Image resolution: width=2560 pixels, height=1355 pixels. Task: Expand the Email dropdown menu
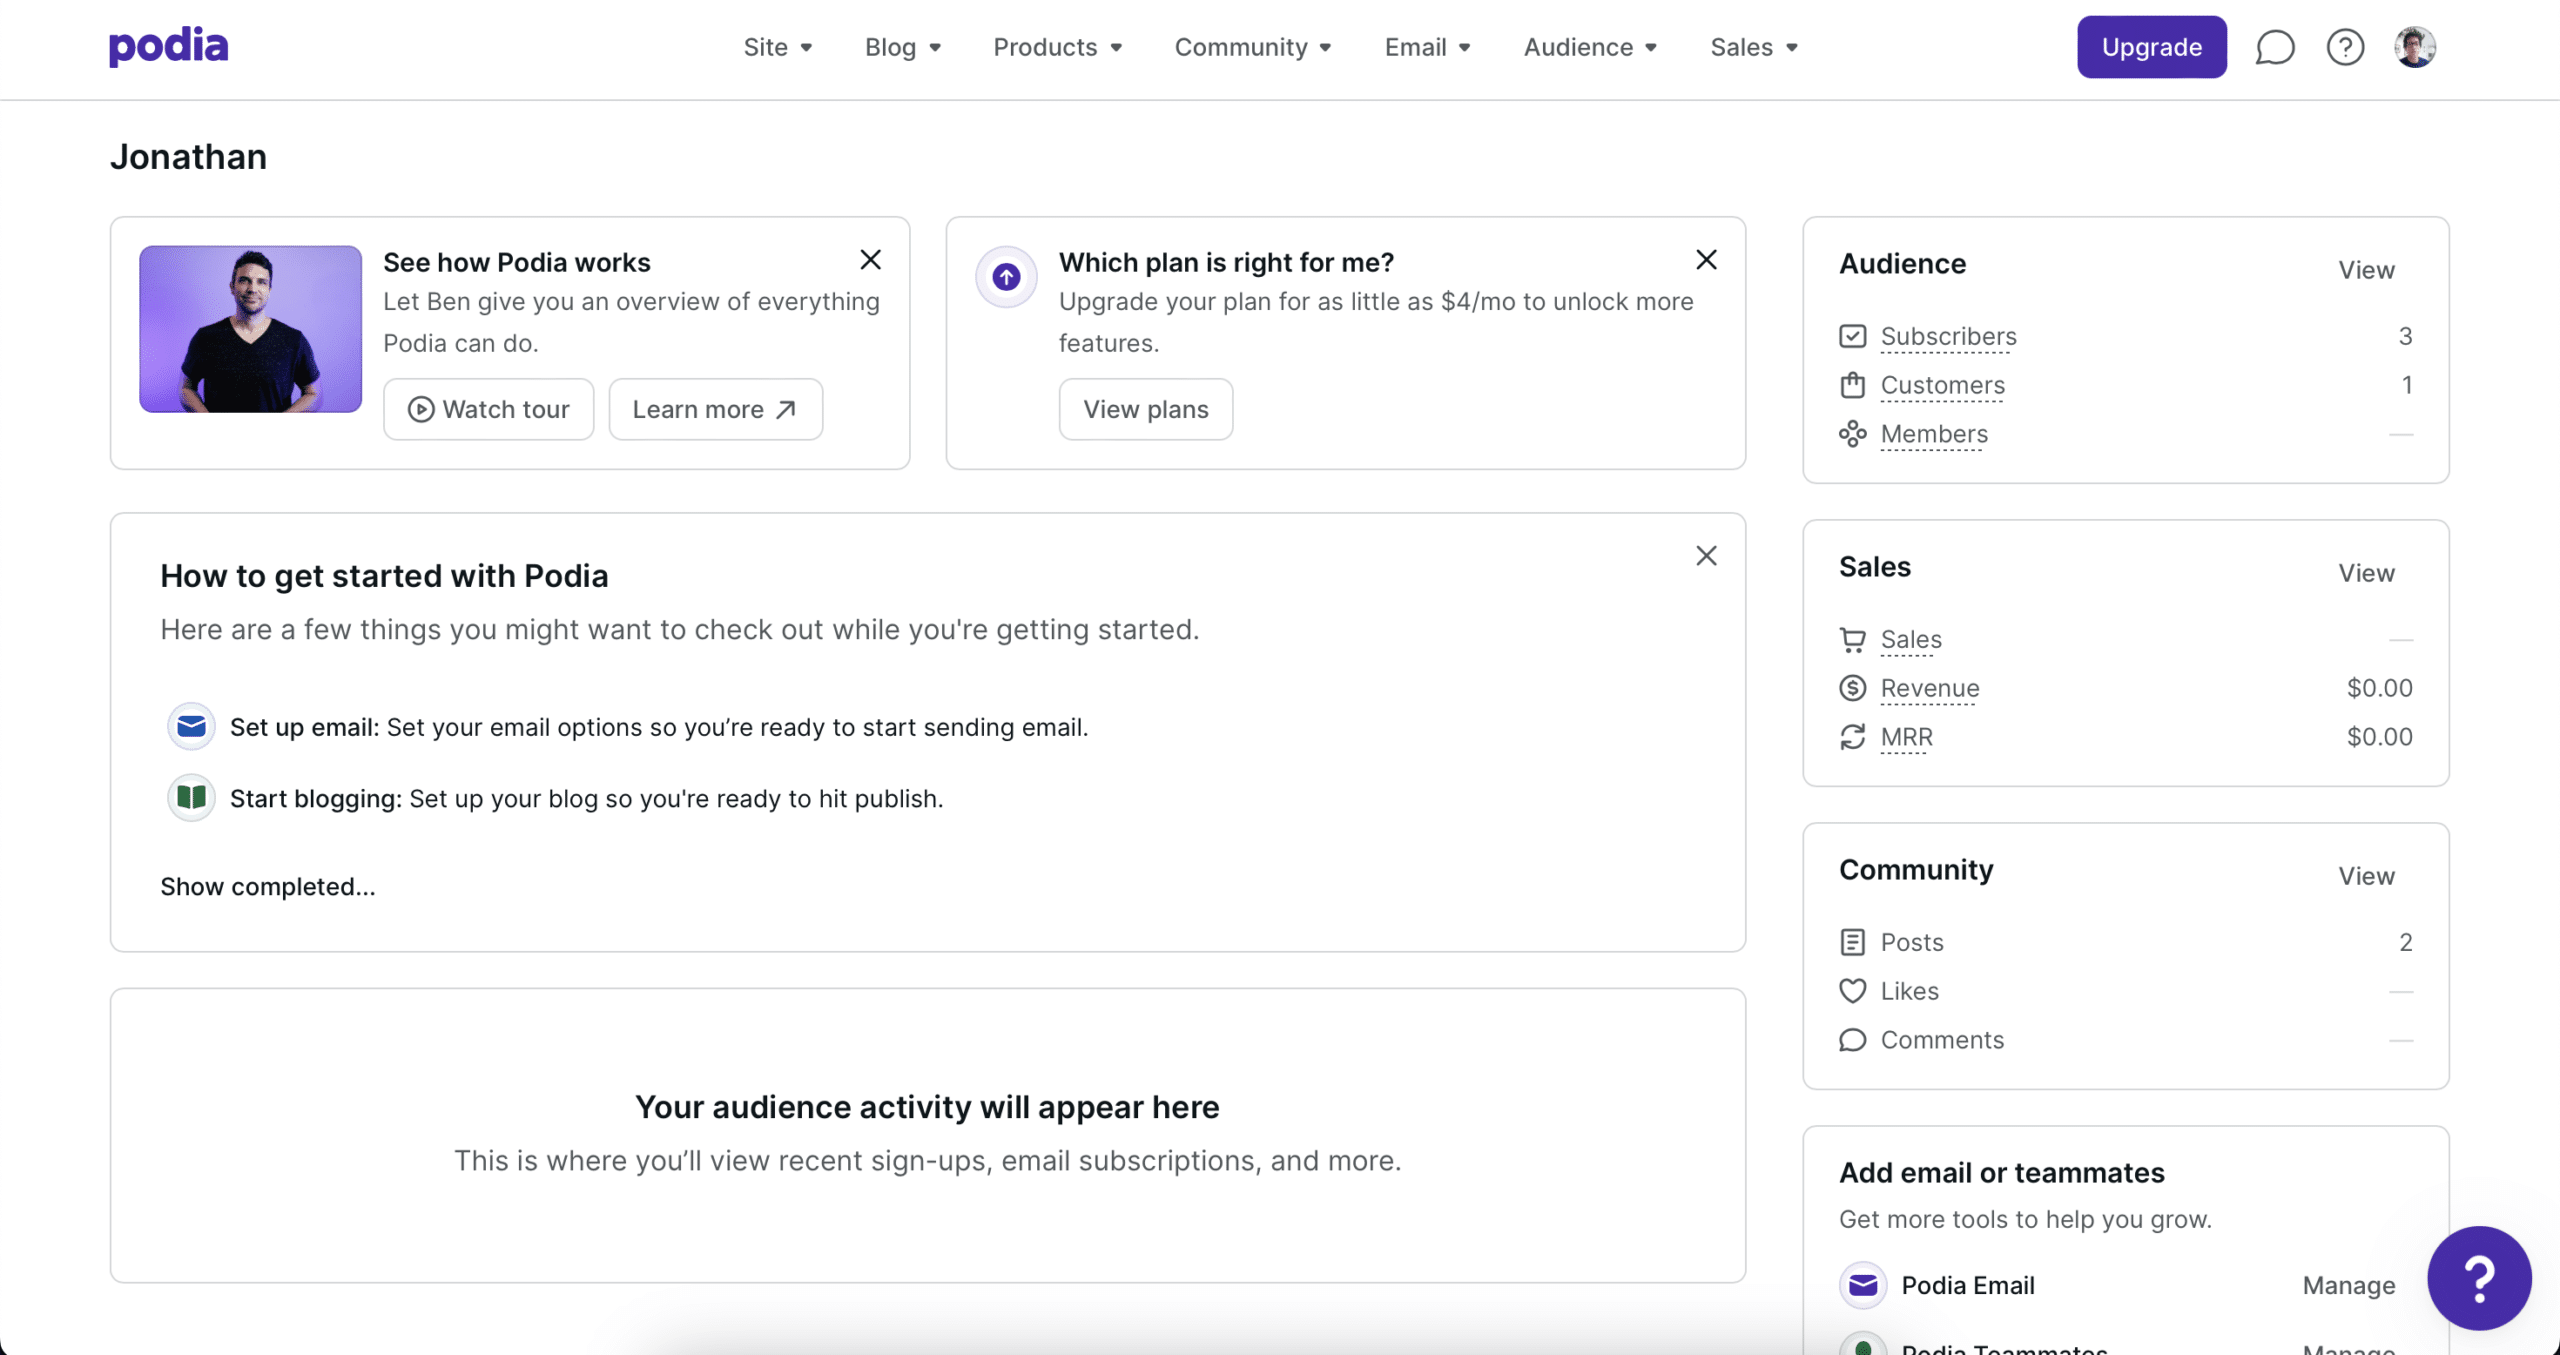[1428, 47]
